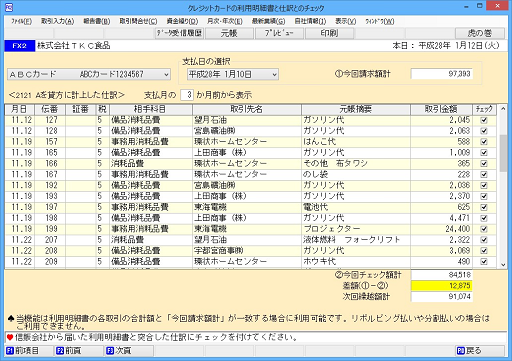Open the 表示(V) menu

click(x=345, y=21)
